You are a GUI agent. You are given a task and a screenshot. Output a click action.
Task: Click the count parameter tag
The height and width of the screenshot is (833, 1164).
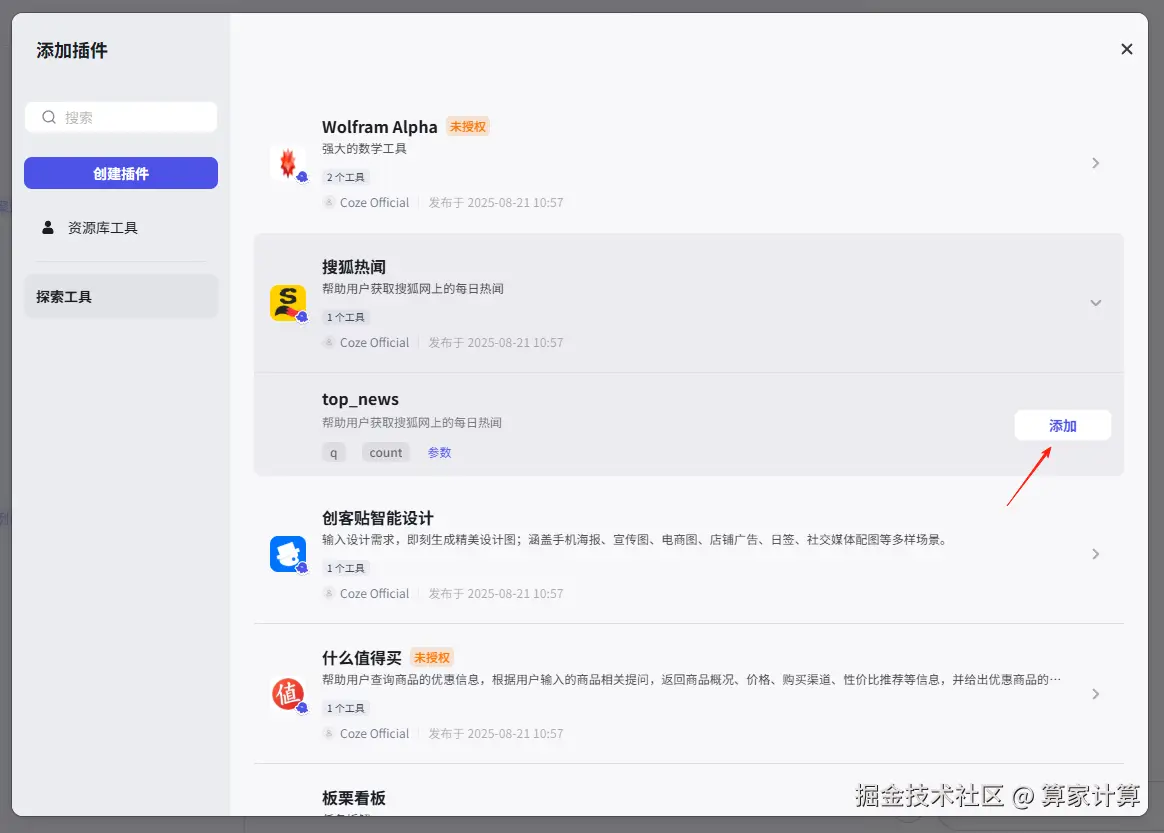pos(386,453)
